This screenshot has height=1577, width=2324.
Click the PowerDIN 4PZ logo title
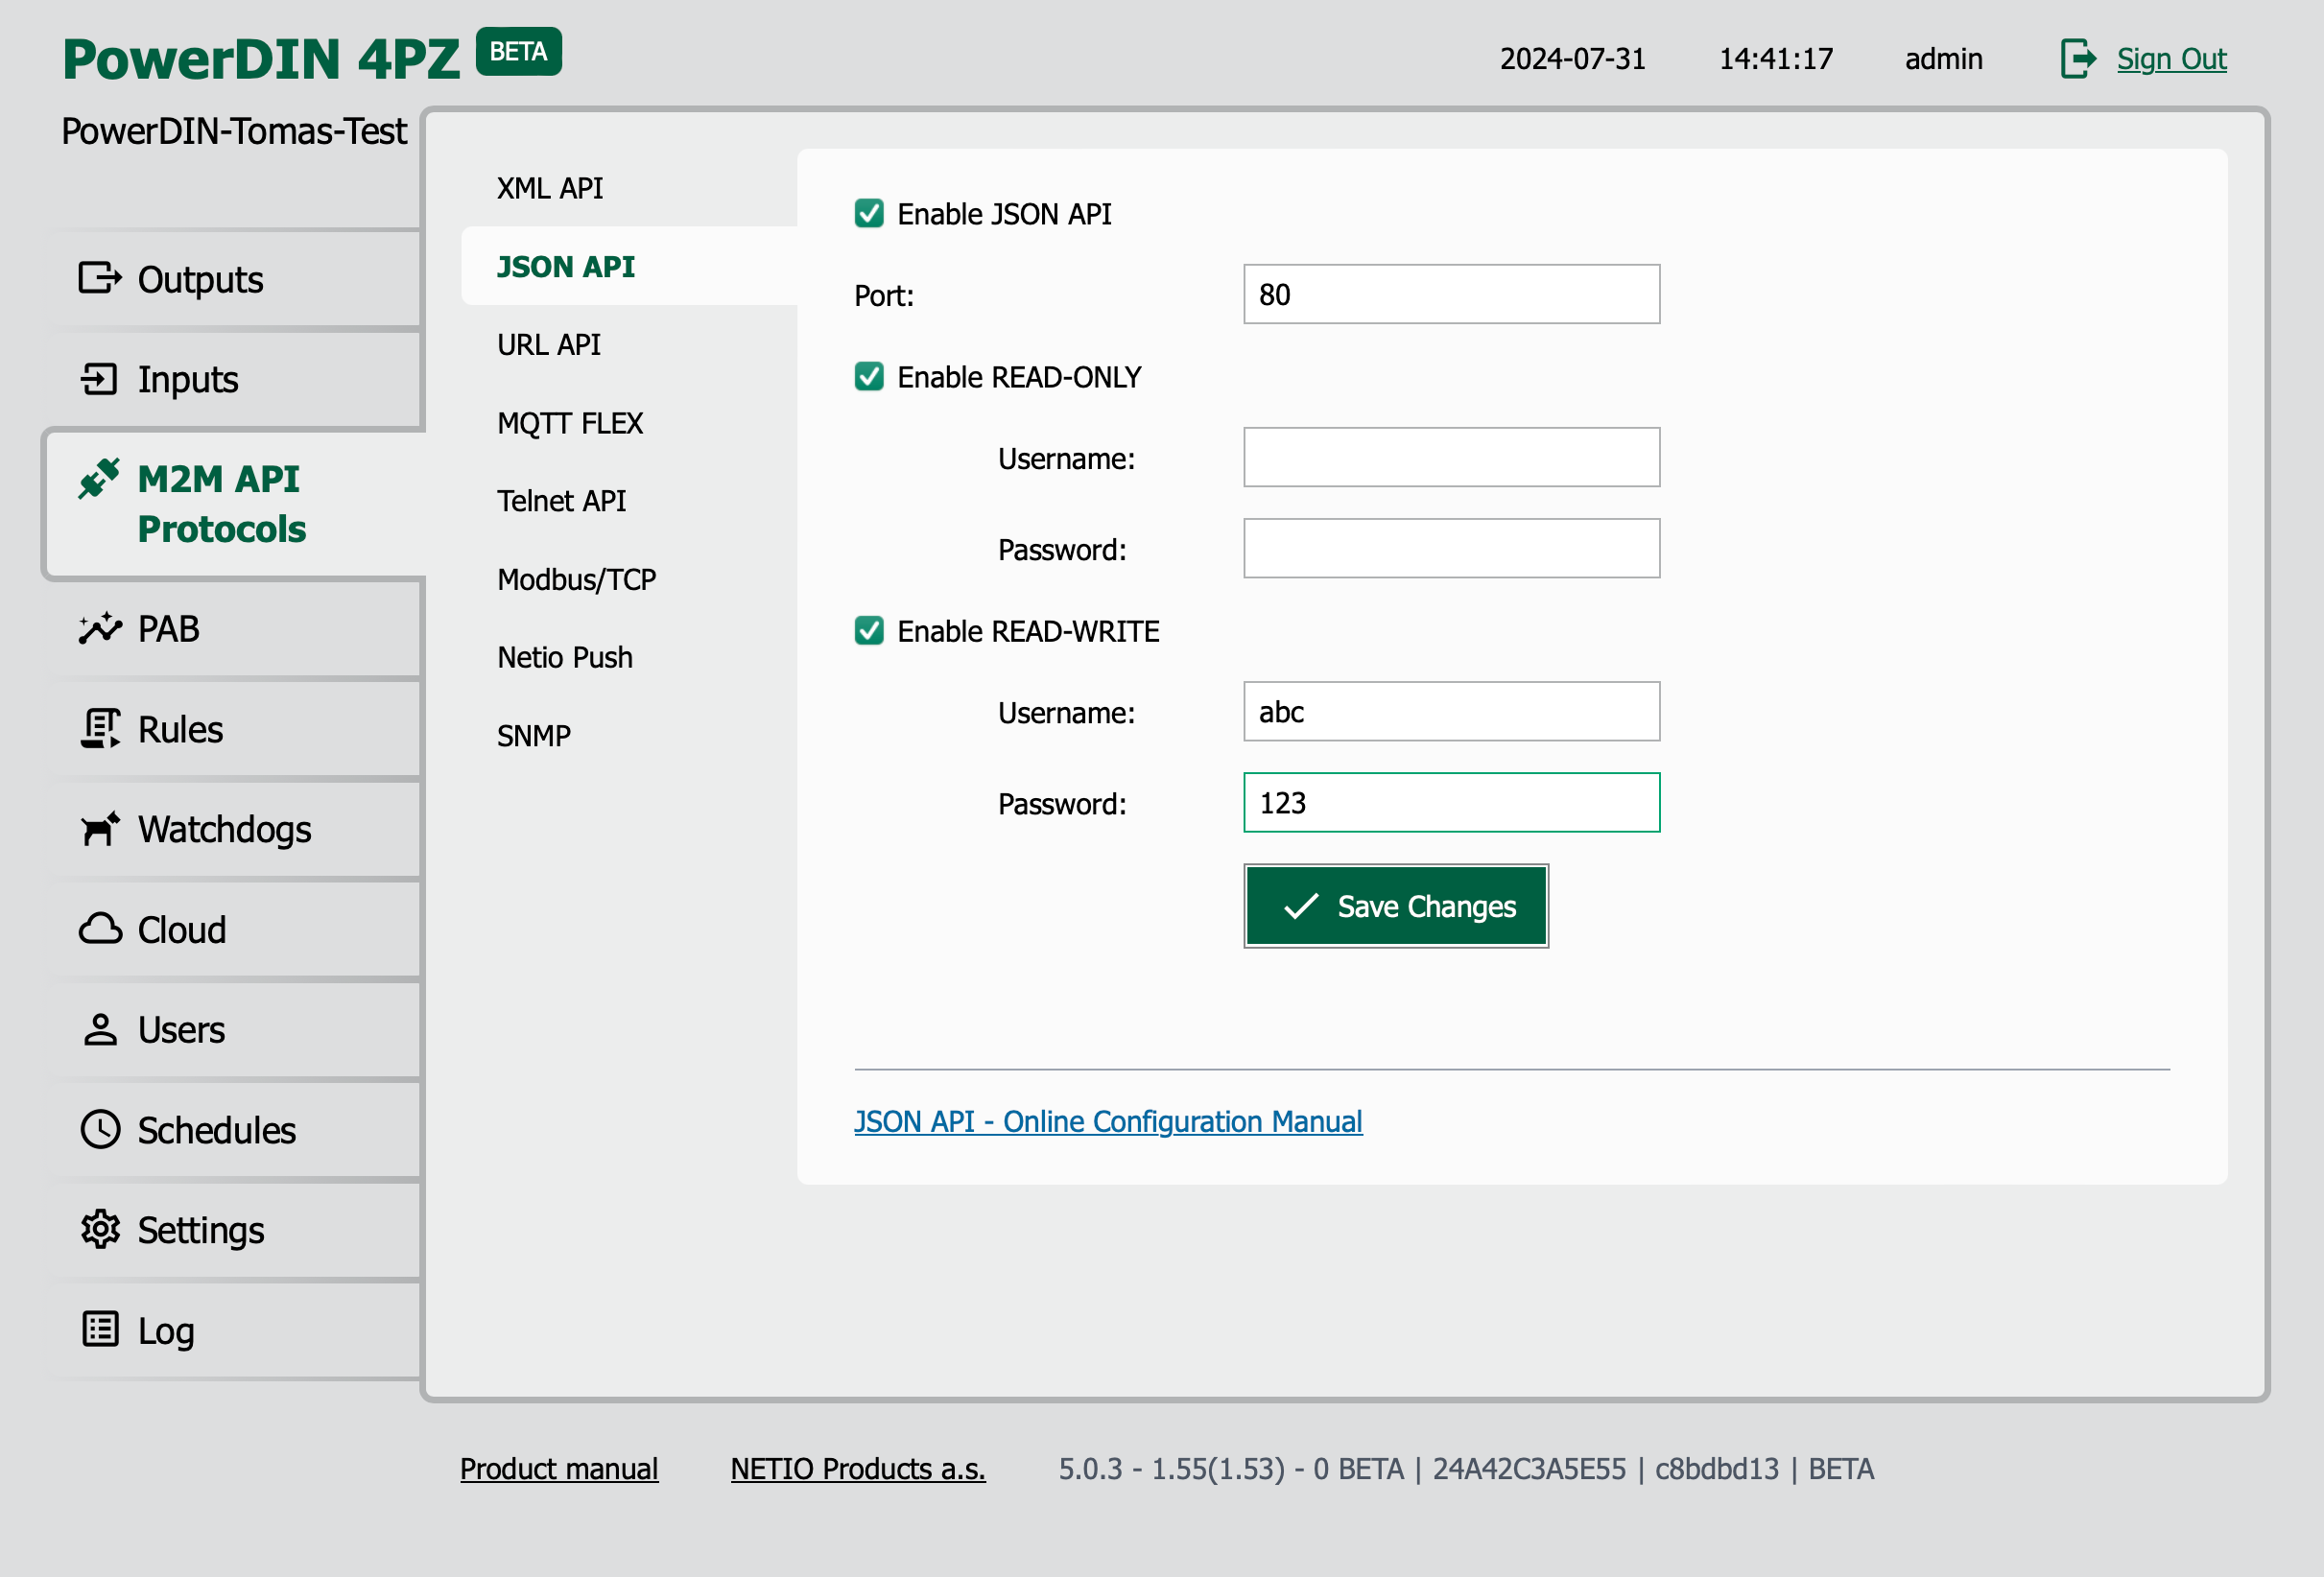tap(261, 59)
